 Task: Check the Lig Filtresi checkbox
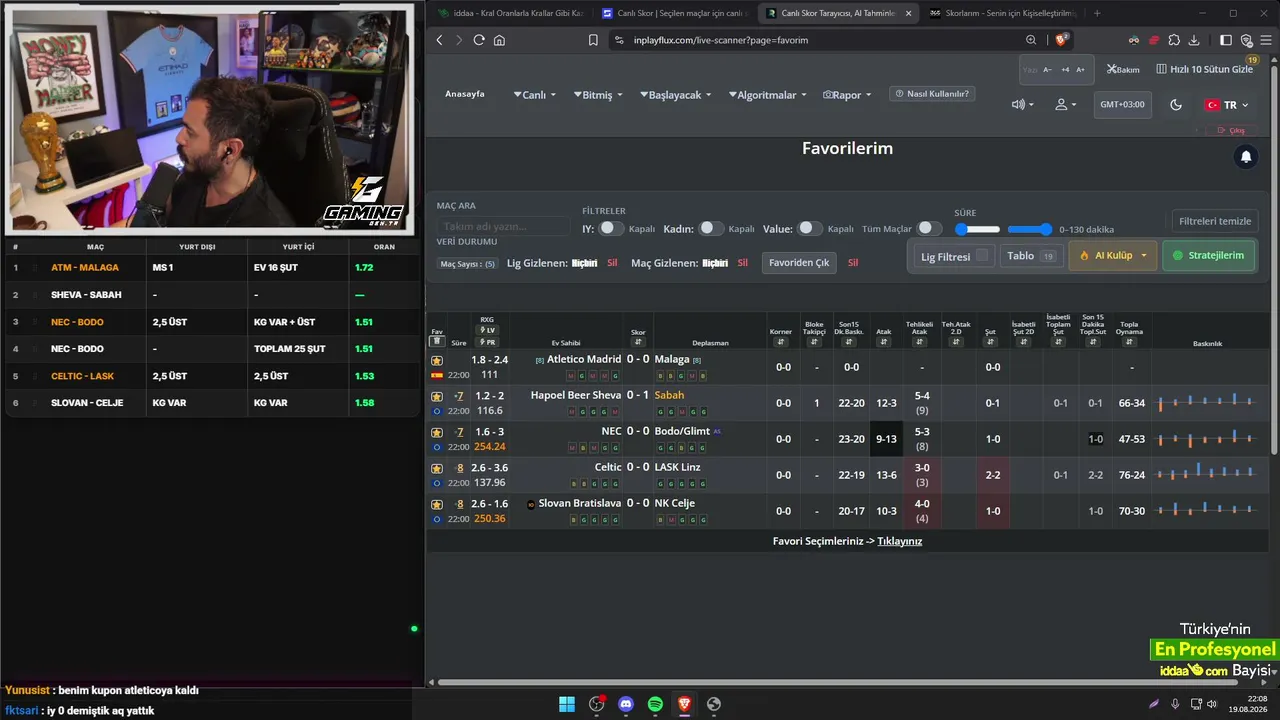(982, 256)
